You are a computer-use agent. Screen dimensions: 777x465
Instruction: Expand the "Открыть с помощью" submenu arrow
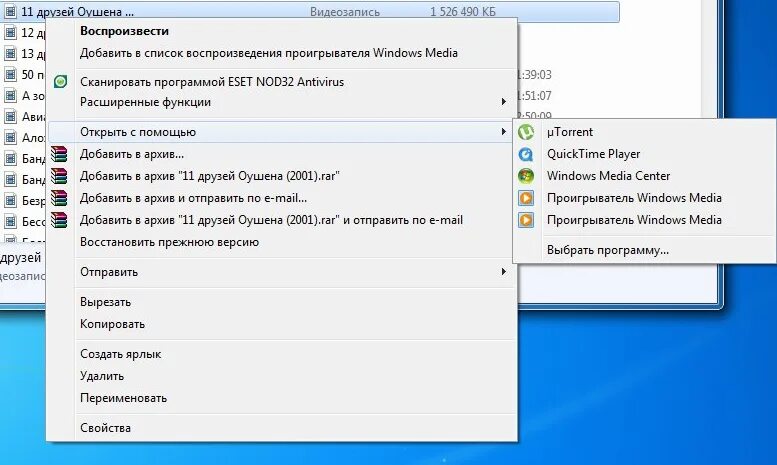pos(503,132)
